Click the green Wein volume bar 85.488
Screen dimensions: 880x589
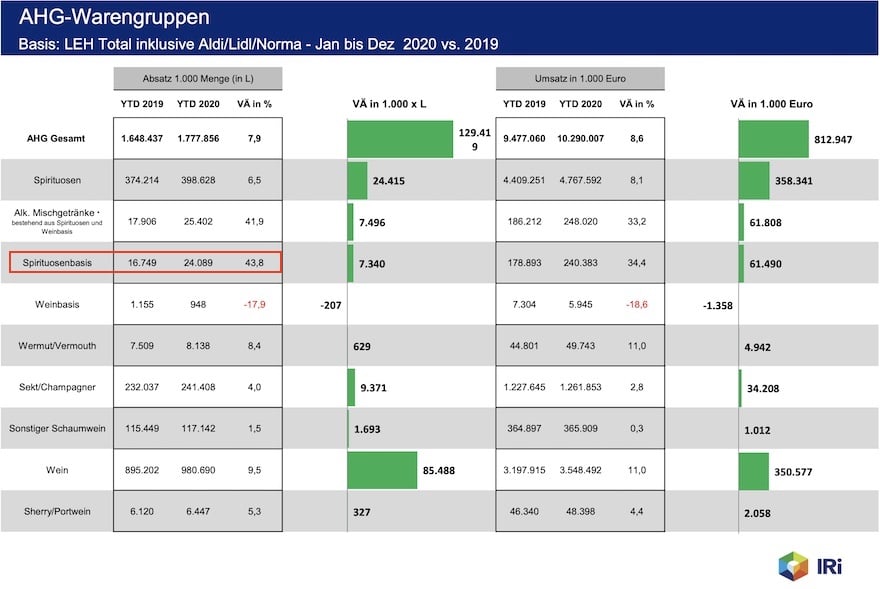coord(382,470)
